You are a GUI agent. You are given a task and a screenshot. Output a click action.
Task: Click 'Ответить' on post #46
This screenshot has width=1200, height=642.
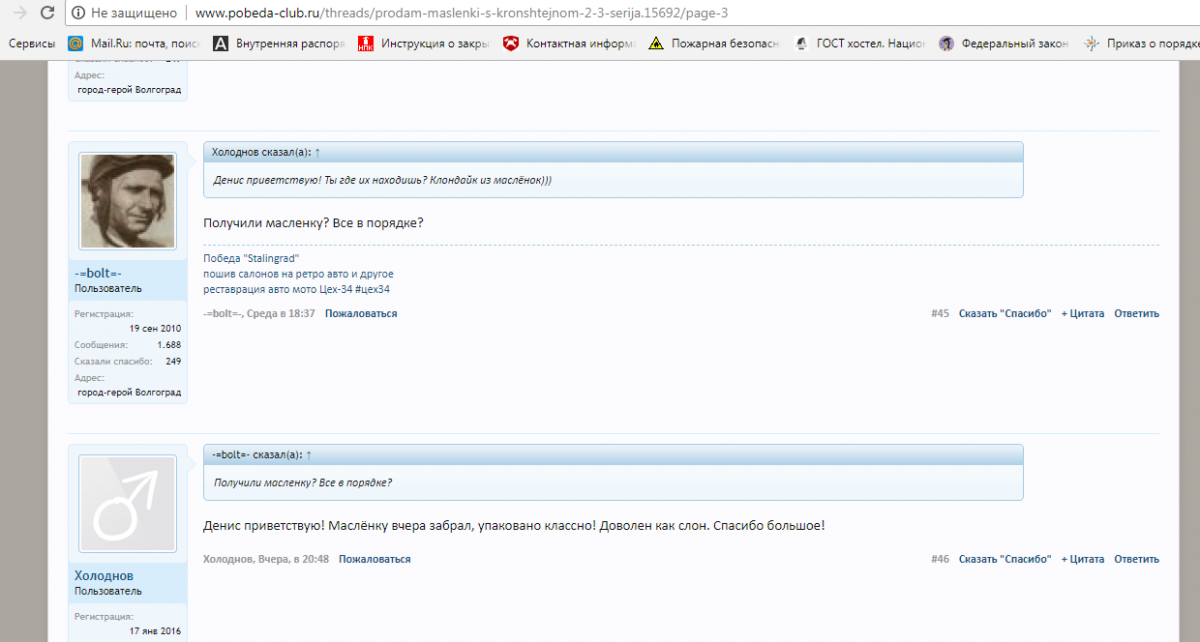coord(1136,560)
